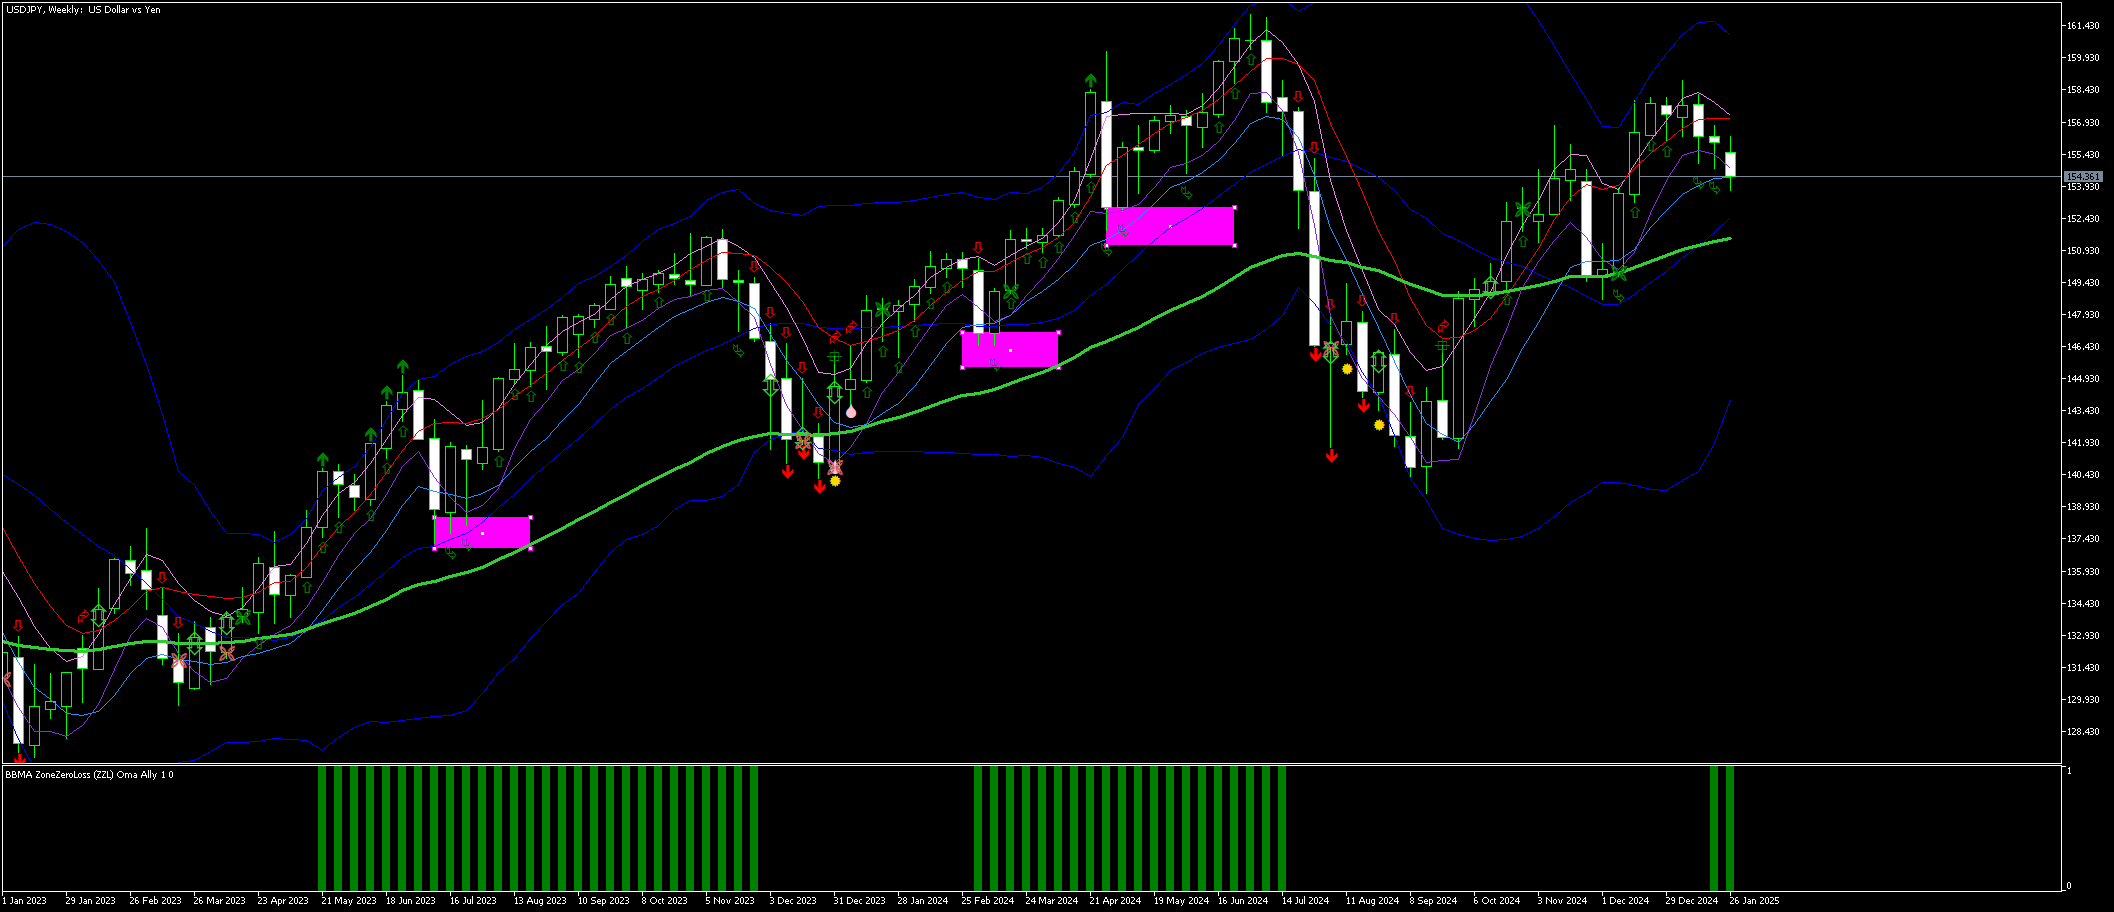Select the green X marker near February 2024
This screenshot has height=912, width=2114.
point(1010,293)
